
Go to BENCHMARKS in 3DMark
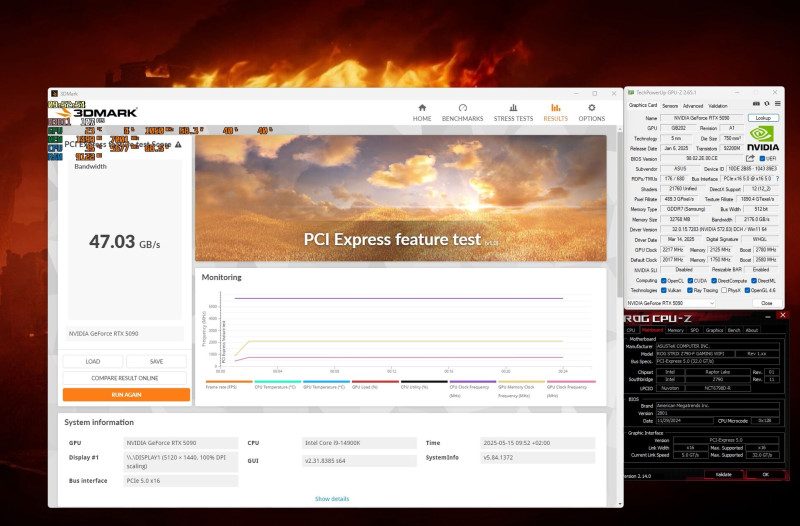pos(462,113)
